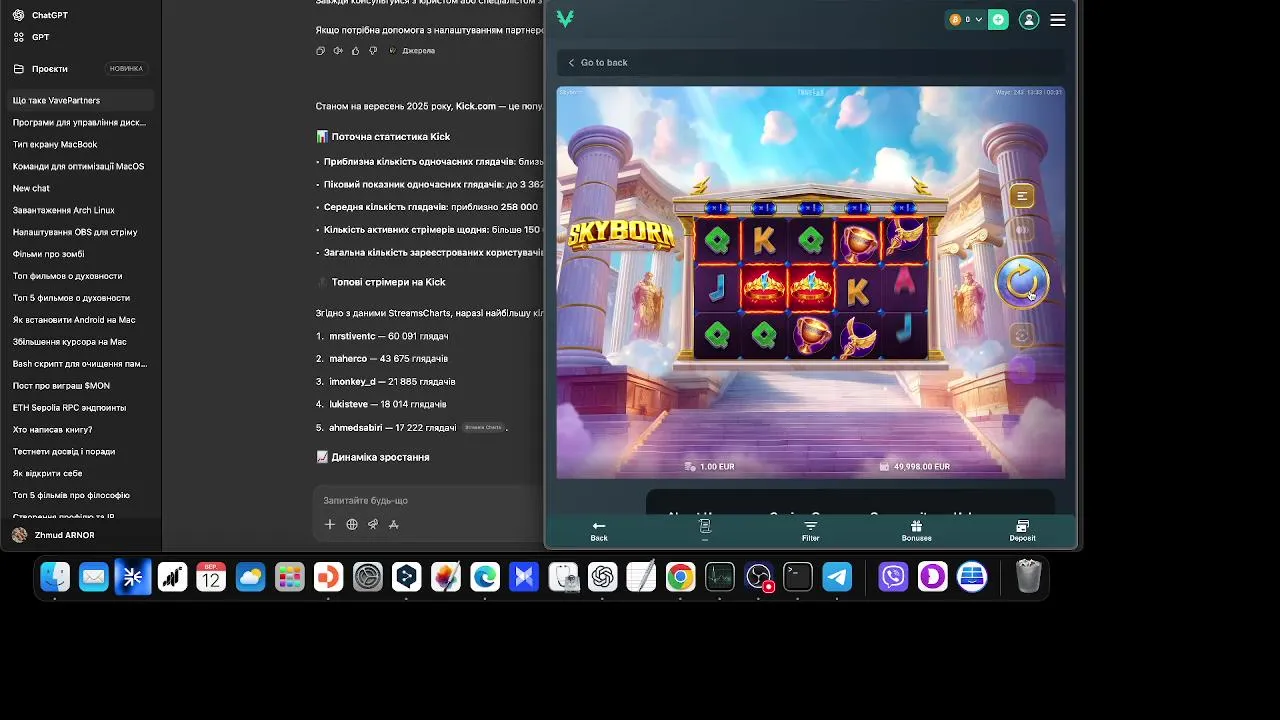Focus the 'Запитайте будь-що' prompt field

tap(430, 500)
